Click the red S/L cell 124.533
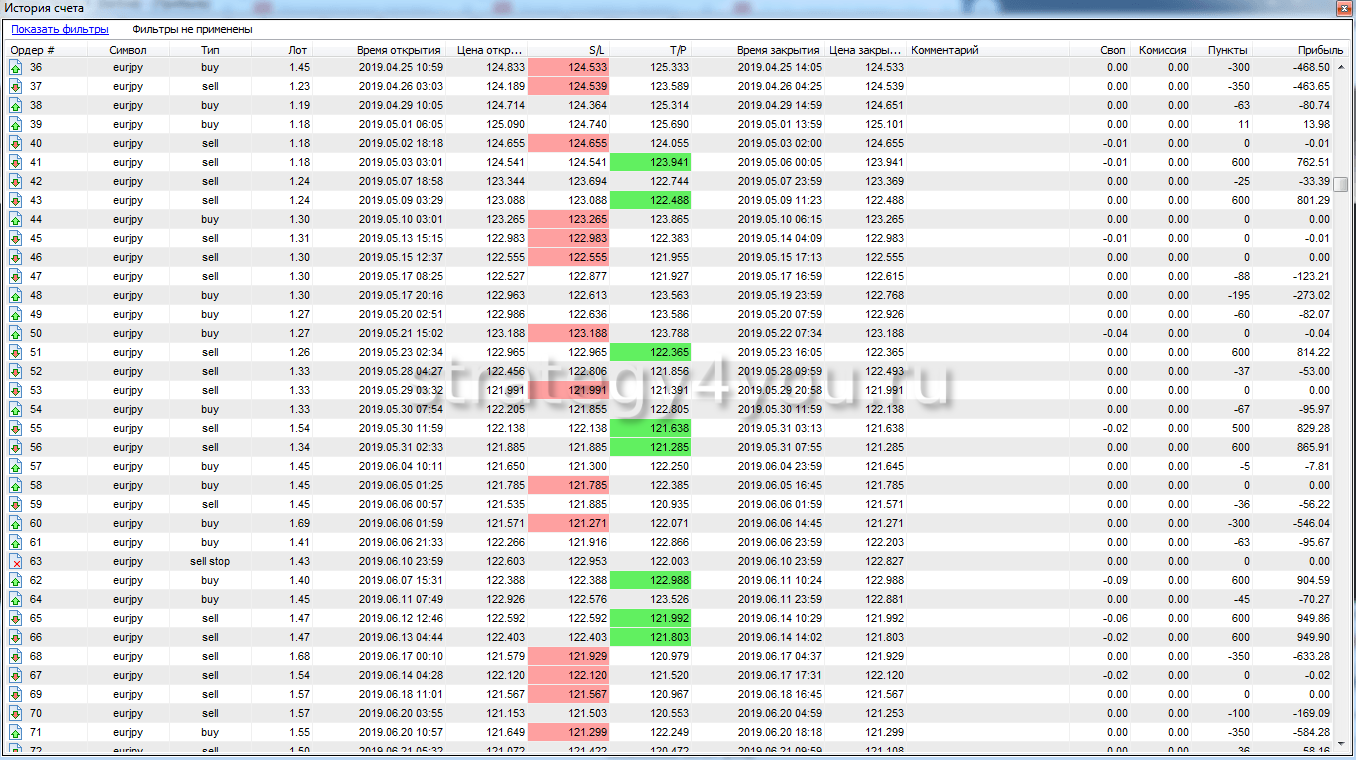The width and height of the screenshot is (1356, 760). click(x=568, y=67)
